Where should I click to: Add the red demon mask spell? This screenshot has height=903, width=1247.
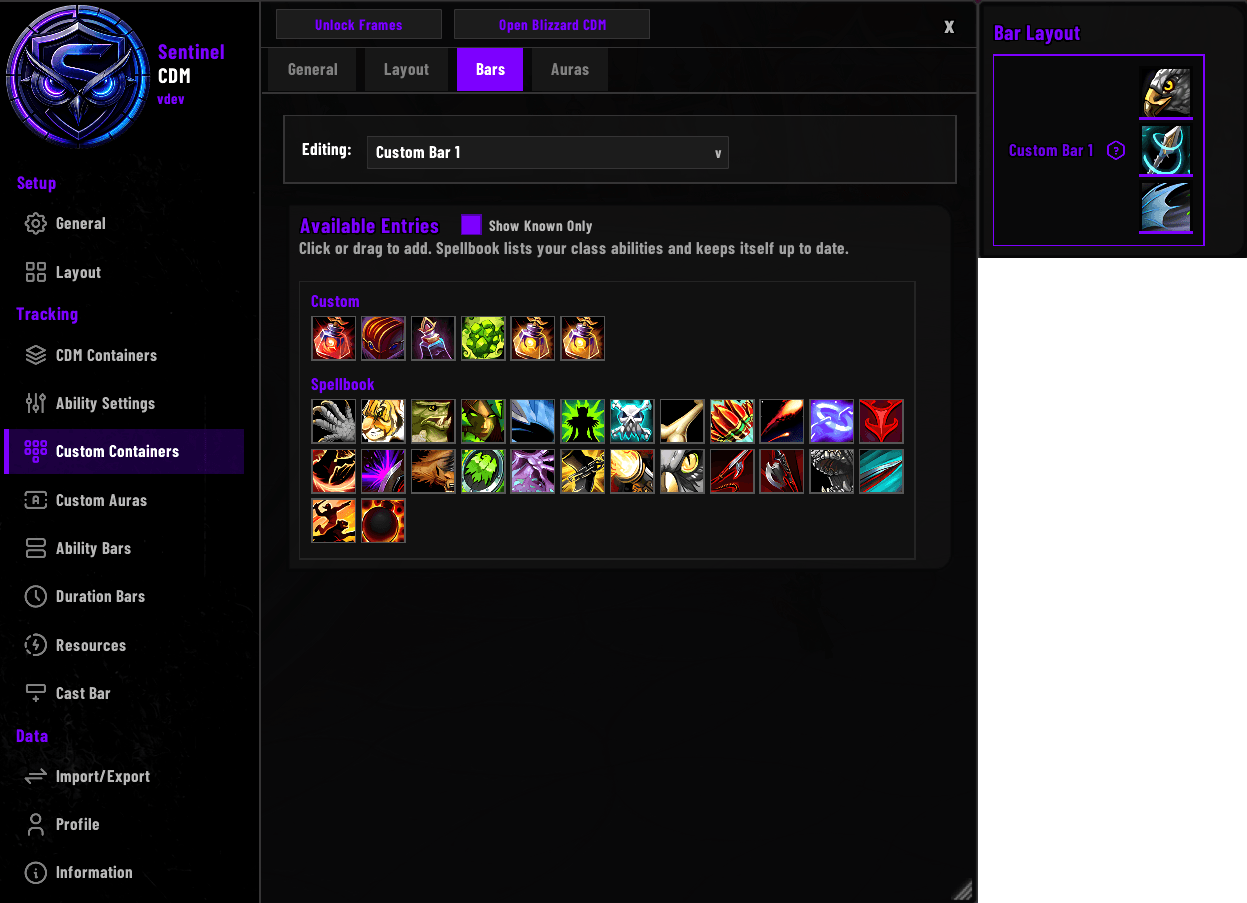883,421
